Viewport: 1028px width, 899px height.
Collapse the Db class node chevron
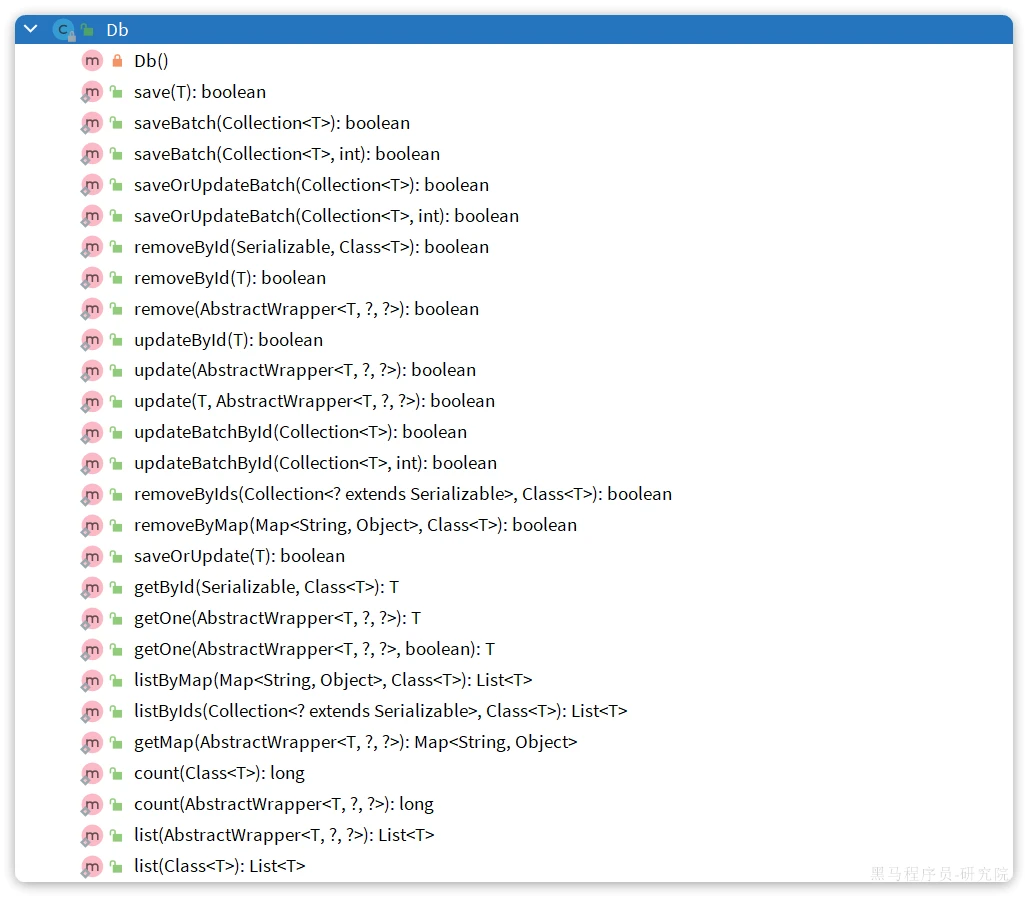[x=30, y=29]
